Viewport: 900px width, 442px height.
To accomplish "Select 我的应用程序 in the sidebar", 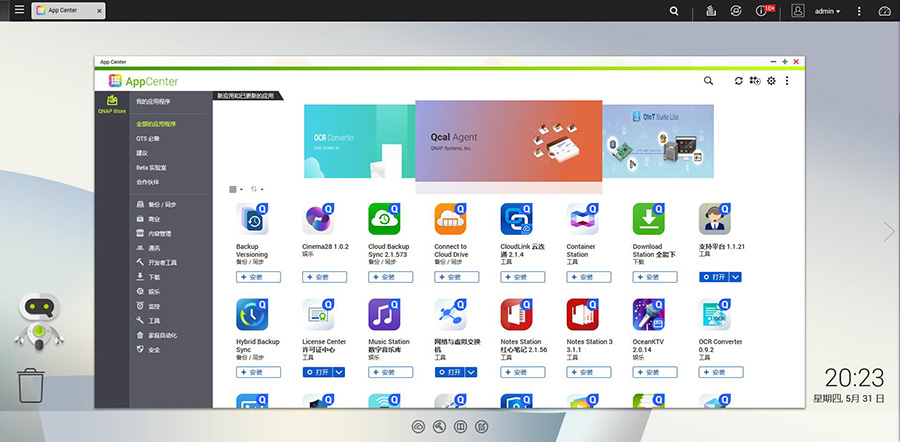I will pos(154,101).
